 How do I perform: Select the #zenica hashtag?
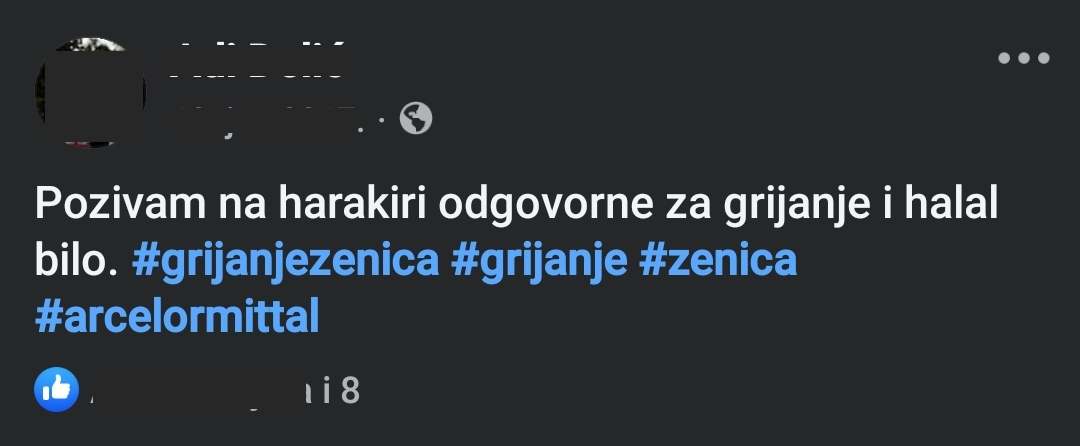[718, 261]
